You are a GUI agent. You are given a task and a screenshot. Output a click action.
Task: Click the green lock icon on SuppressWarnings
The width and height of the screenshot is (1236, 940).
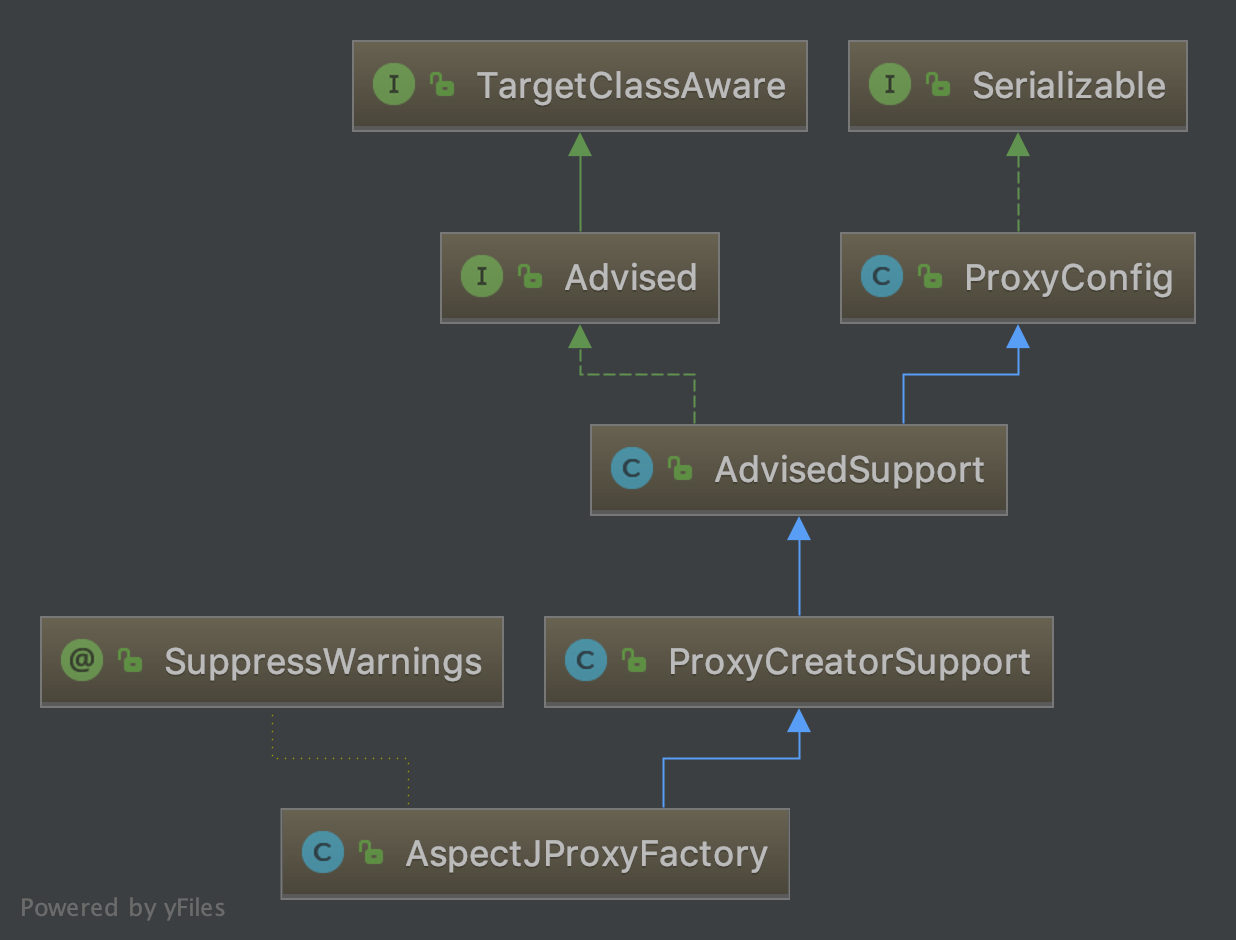[x=130, y=661]
